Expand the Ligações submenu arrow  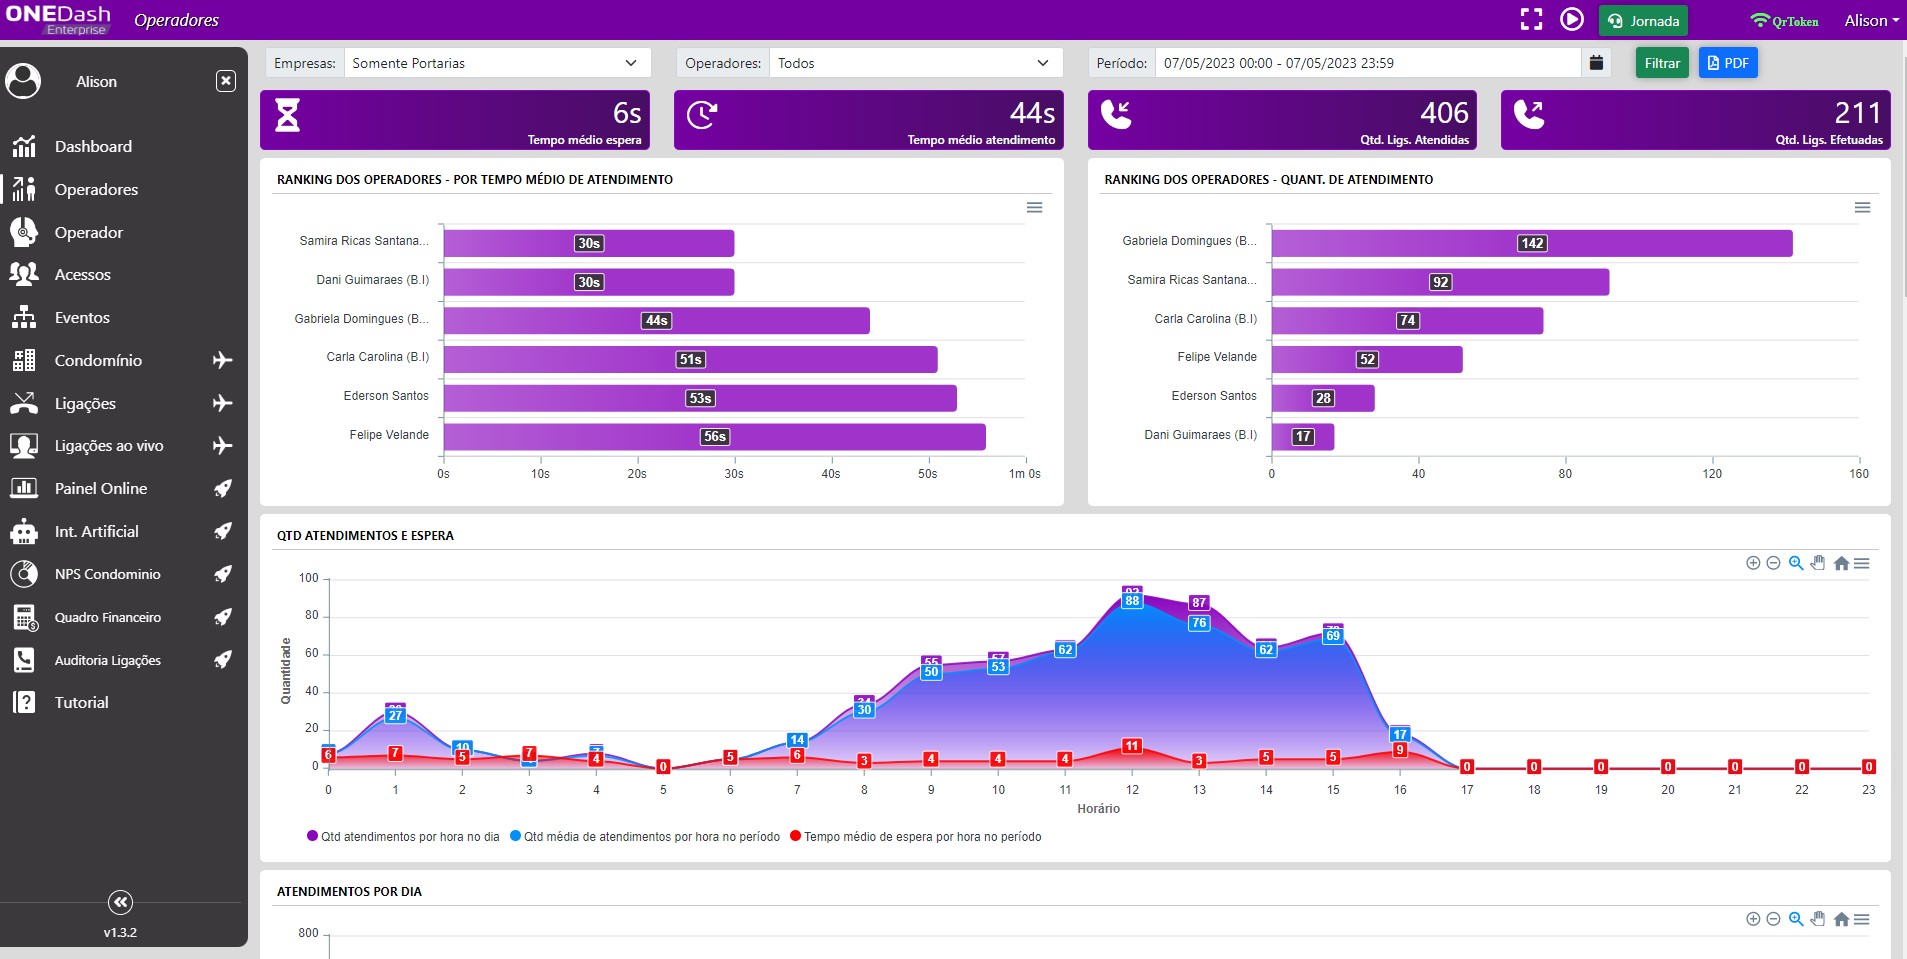pyautogui.click(x=223, y=403)
